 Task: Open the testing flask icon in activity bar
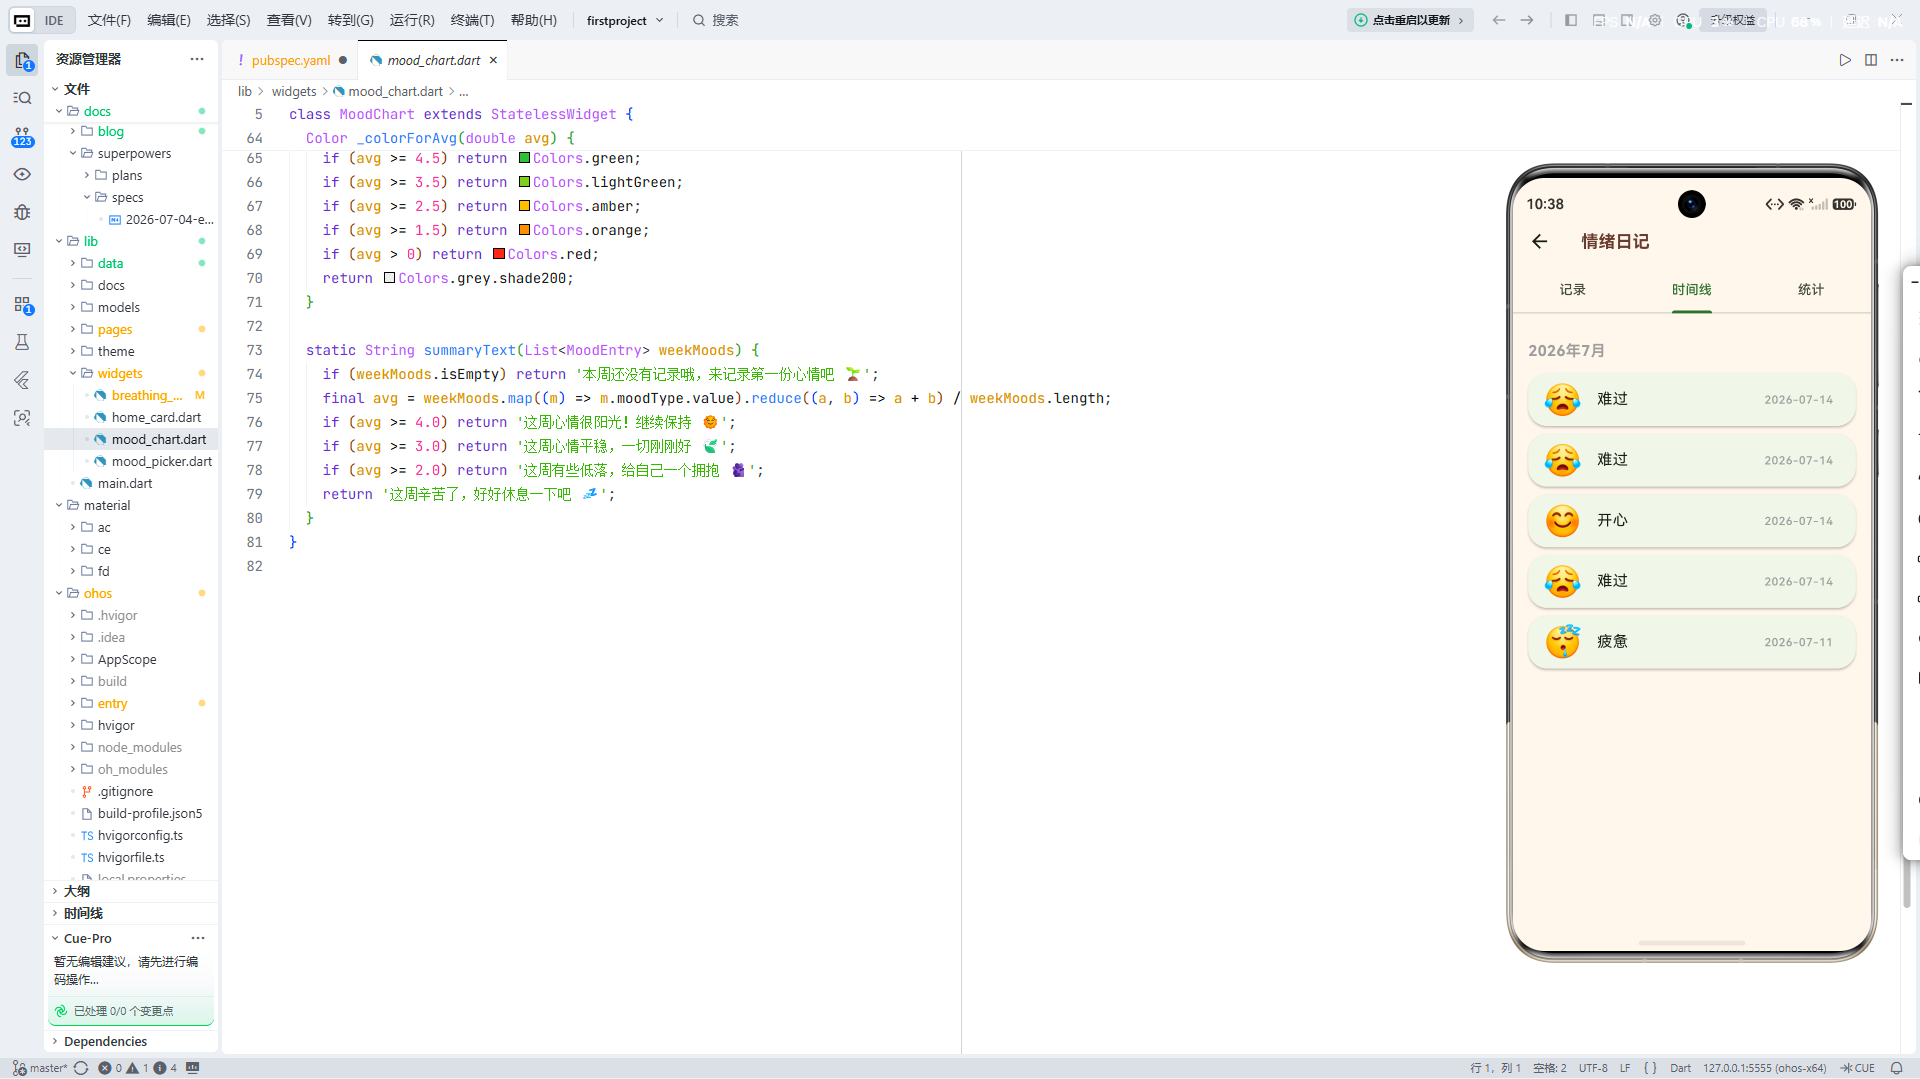click(x=22, y=342)
